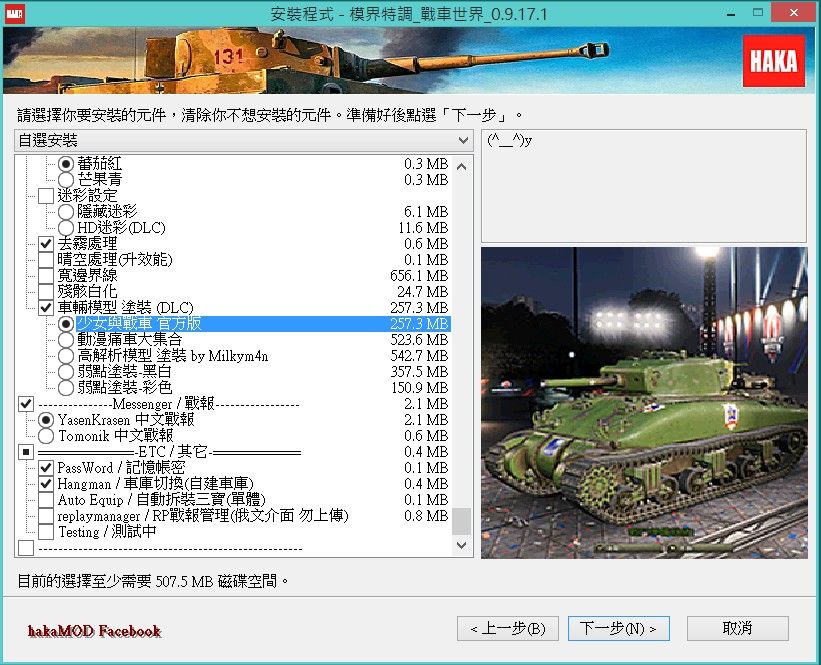Uncheck the 車輛模型 塗裝 (DLC) checkbox

(46, 308)
